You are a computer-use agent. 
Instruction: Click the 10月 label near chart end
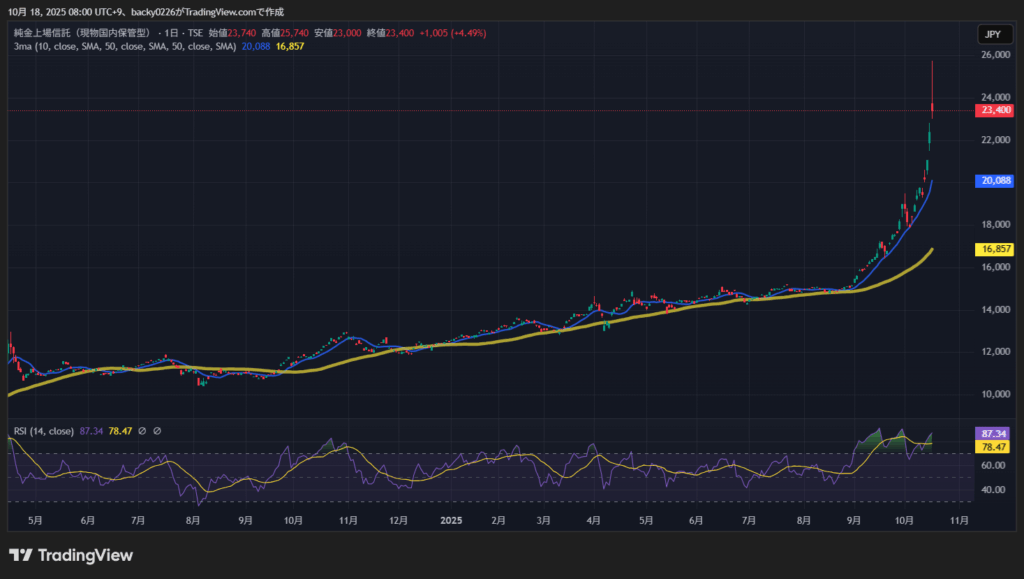click(x=904, y=520)
